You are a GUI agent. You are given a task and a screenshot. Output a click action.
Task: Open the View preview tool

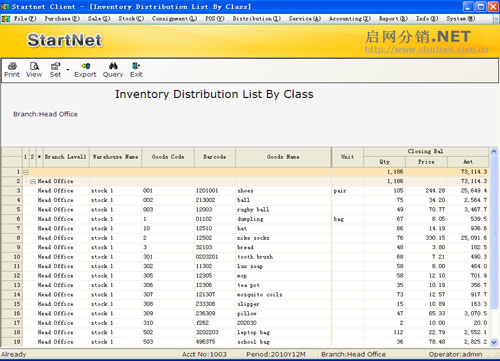click(x=34, y=70)
